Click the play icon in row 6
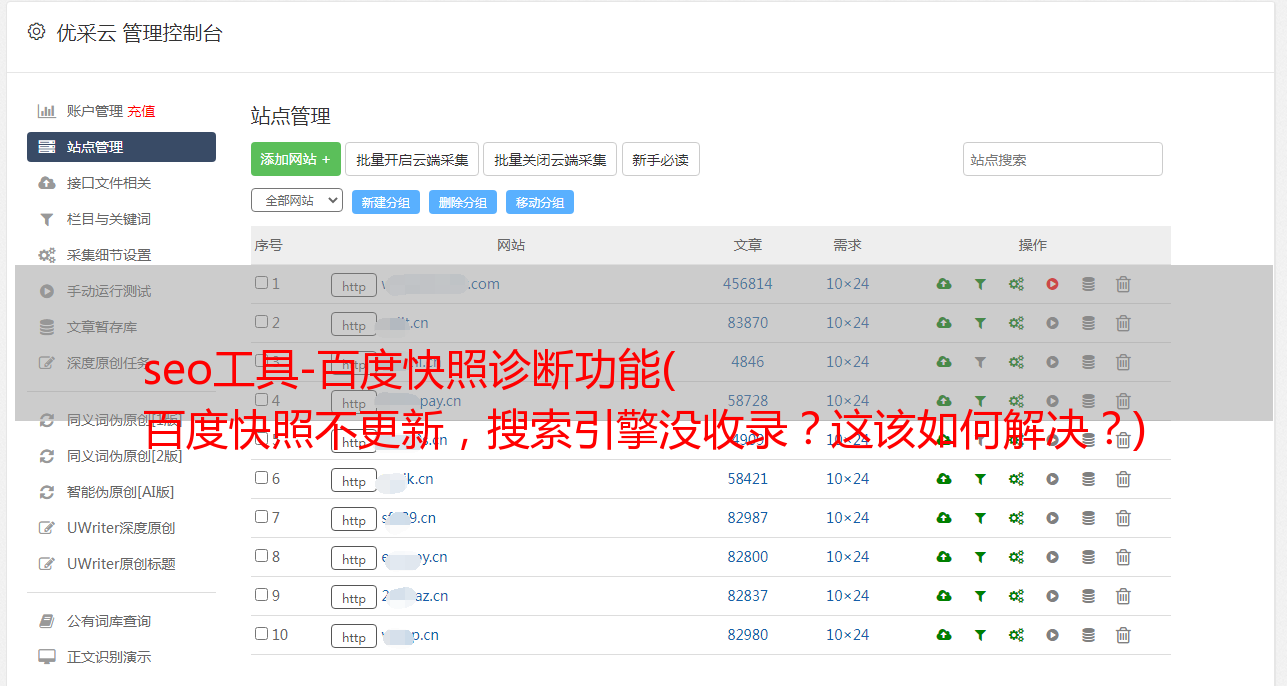 [x=1052, y=479]
